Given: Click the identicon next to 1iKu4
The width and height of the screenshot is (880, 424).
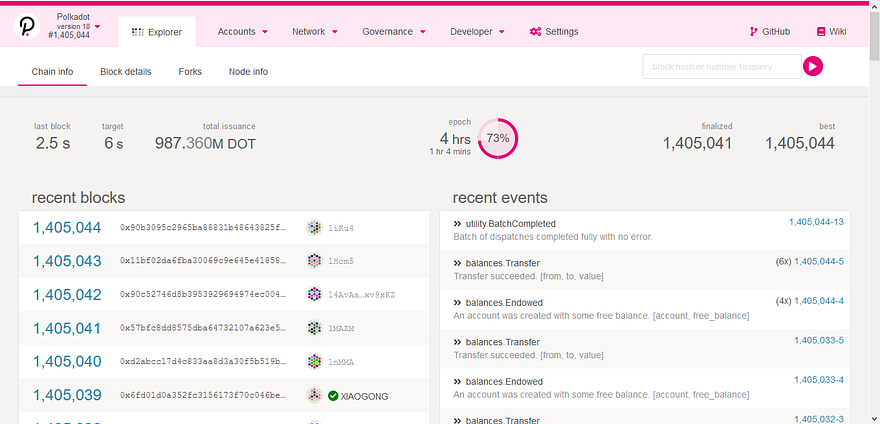Looking at the screenshot, I should [314, 227].
